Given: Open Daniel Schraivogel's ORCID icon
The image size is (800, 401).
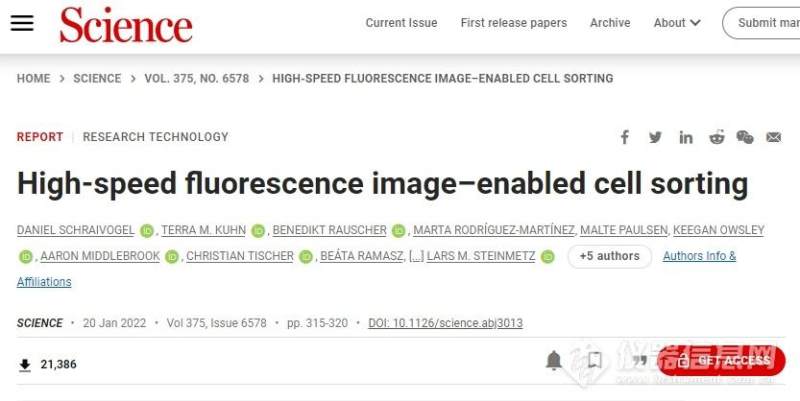Looking at the screenshot, I should 147,231.
